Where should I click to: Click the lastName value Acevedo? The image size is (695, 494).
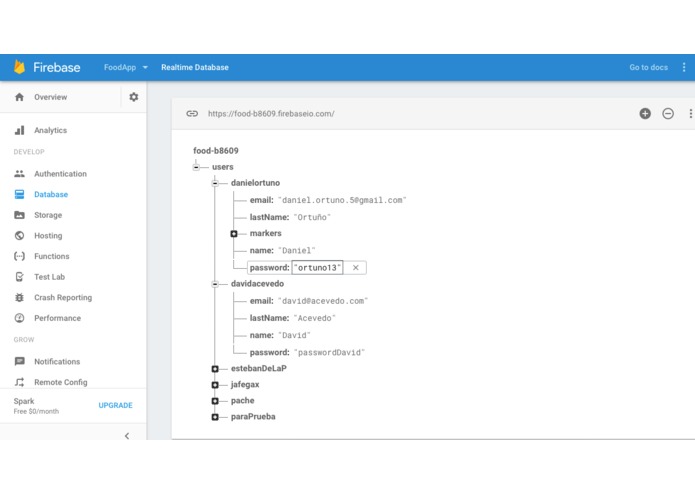[x=315, y=318]
